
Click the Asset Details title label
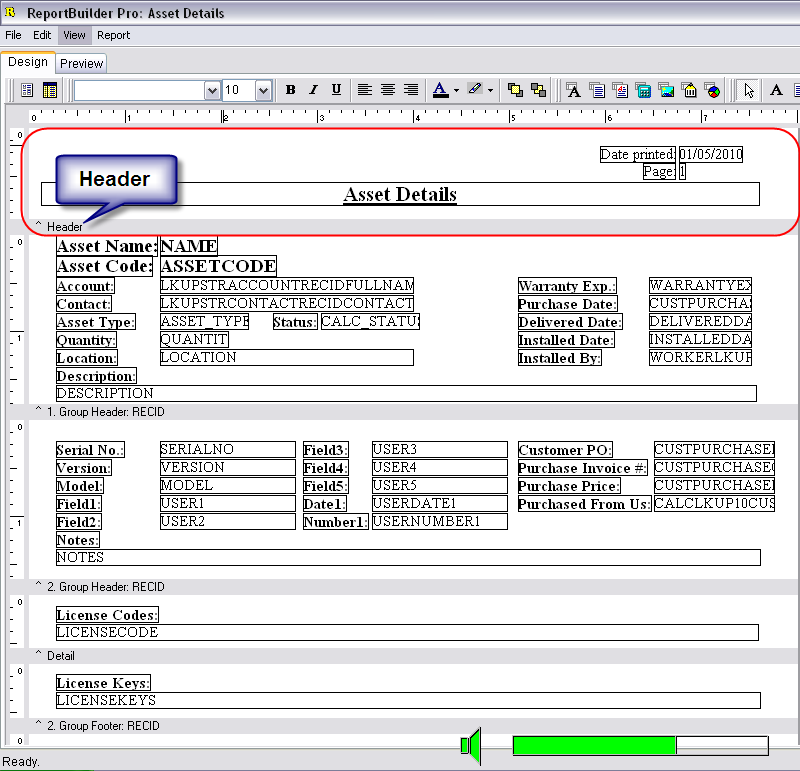point(400,194)
